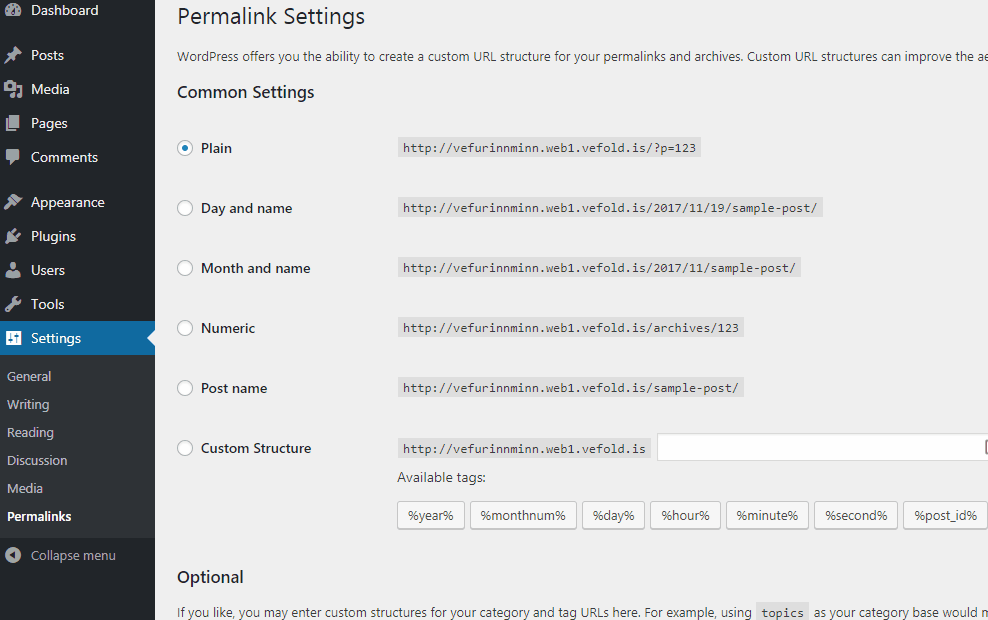This screenshot has height=620, width=988.
Task: Enable the Numeric permalink structure
Action: point(185,328)
